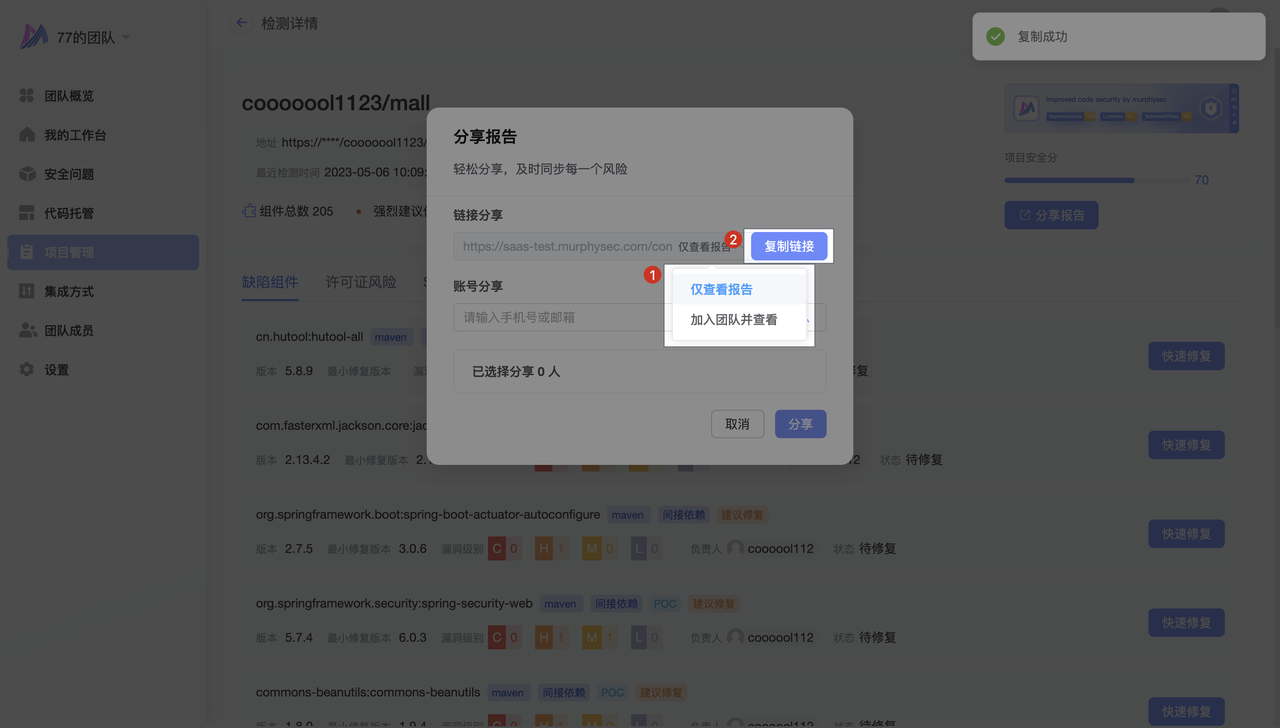Confirm sharing with the 分享 button
Viewport: 1280px width, 728px height.
click(x=800, y=424)
